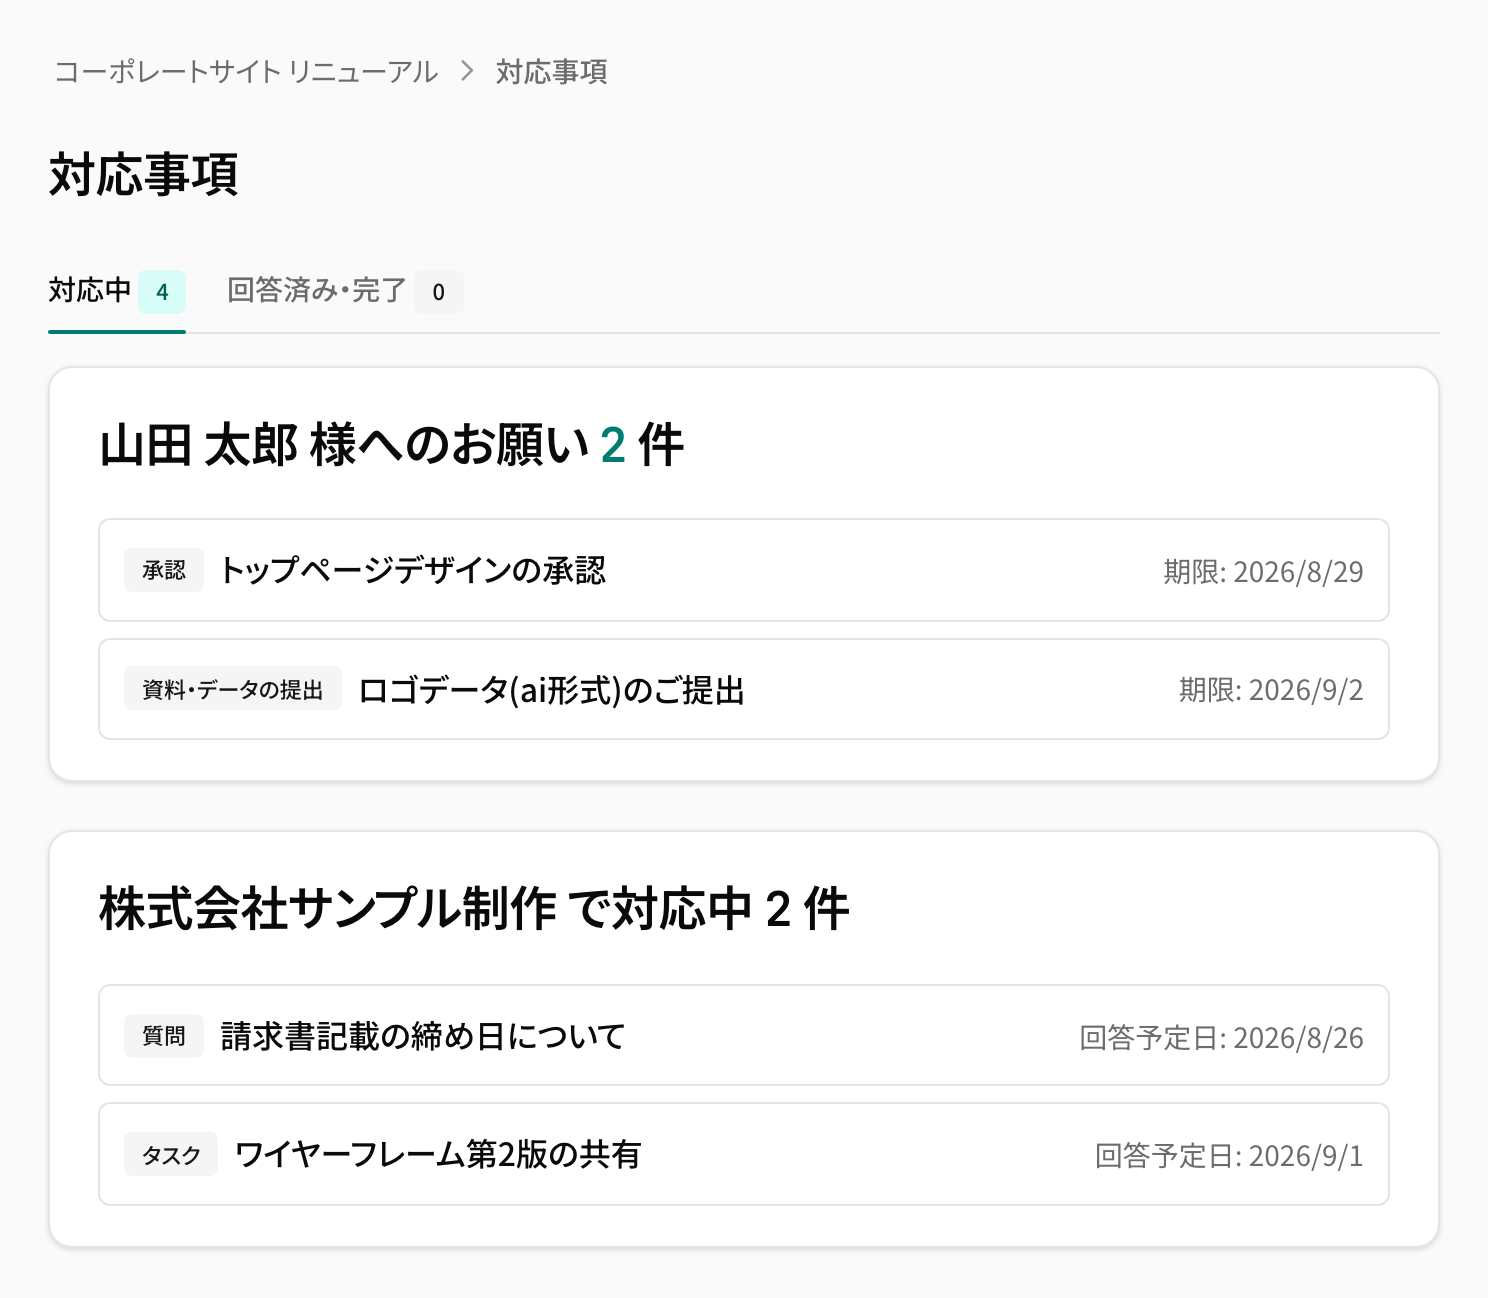Open 請求書記載の締め日について item
1488x1298 pixels.
(744, 1035)
